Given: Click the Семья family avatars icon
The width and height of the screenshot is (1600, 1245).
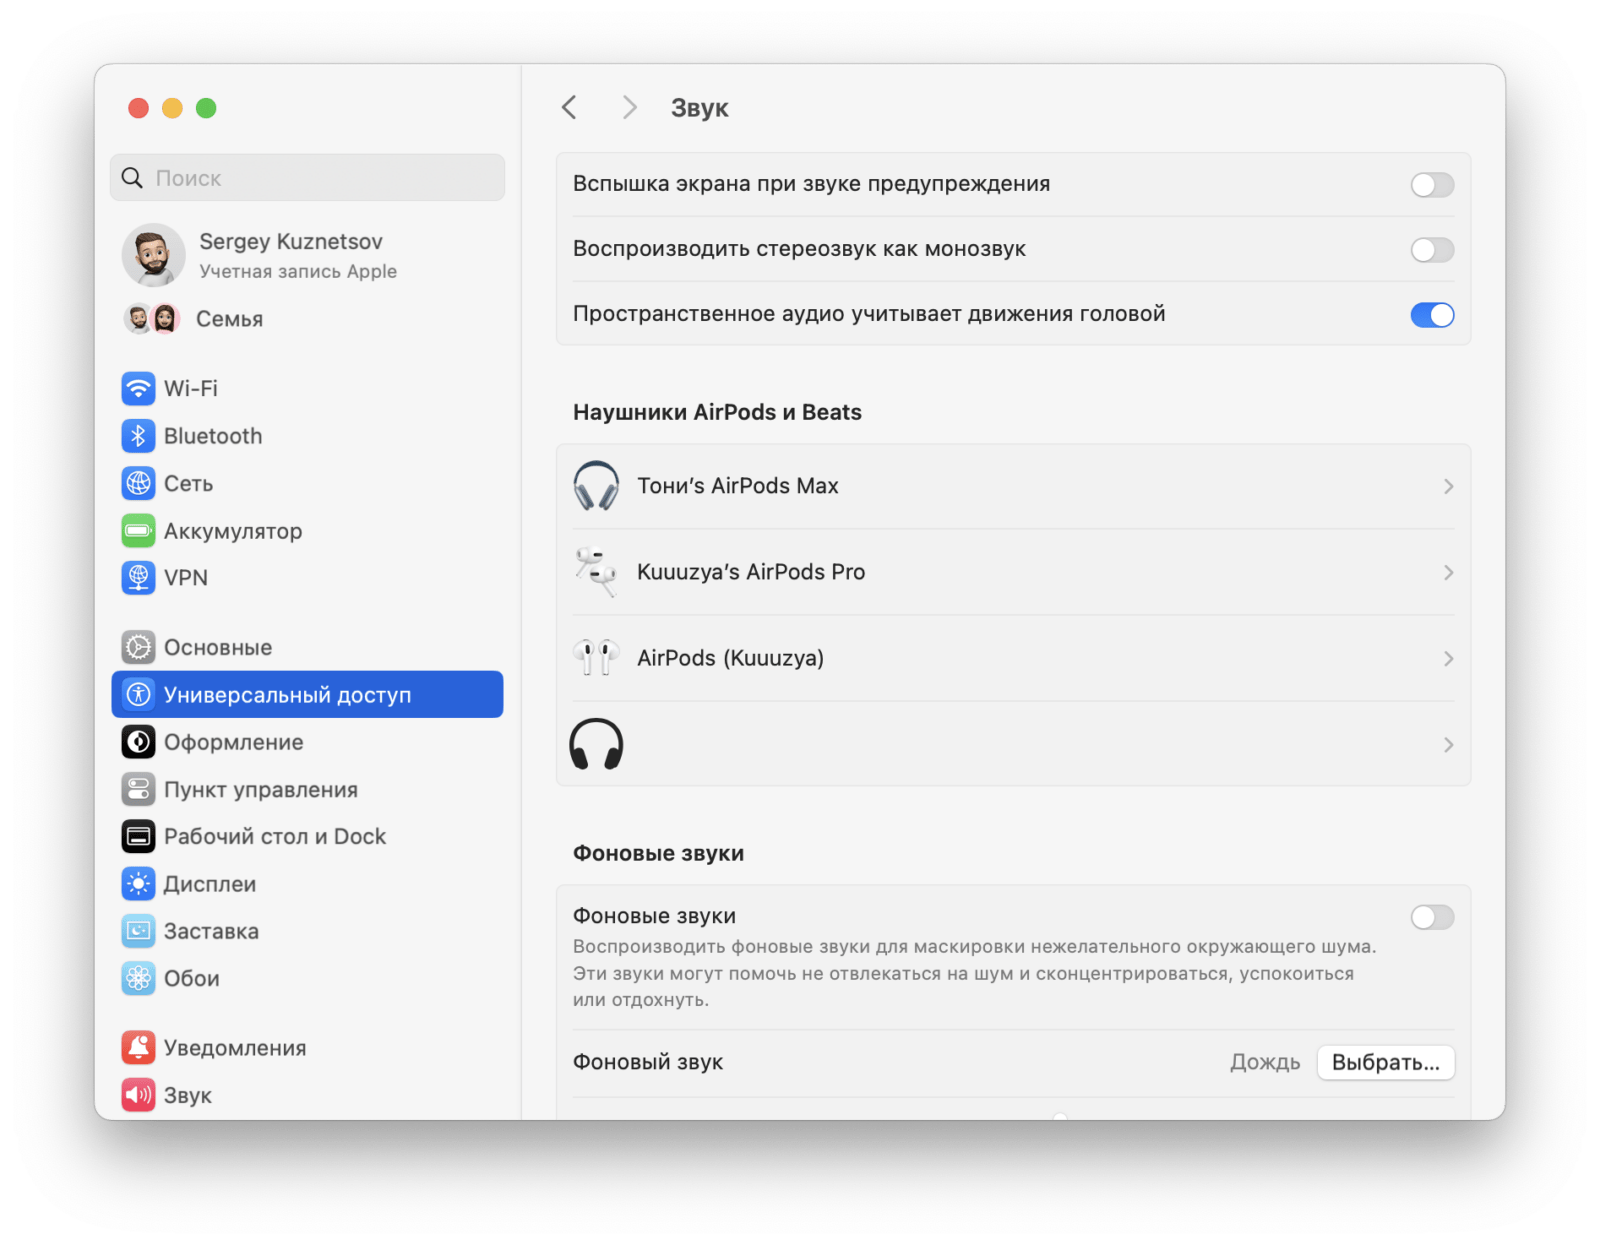Looking at the screenshot, I should pyautogui.click(x=151, y=319).
